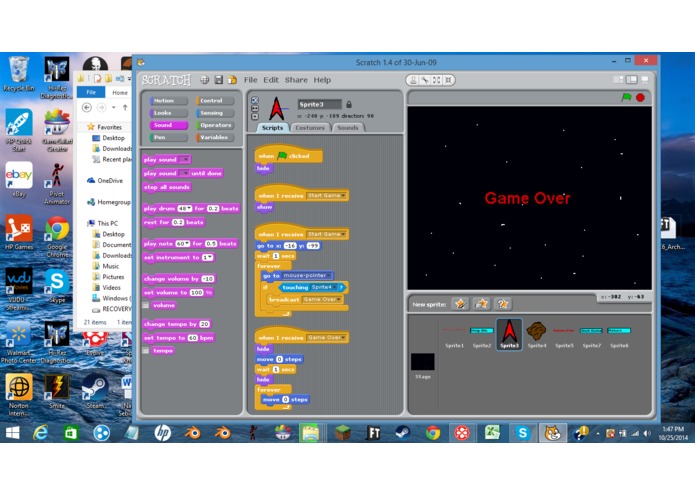Select the shrink sprite tool

coord(448,80)
